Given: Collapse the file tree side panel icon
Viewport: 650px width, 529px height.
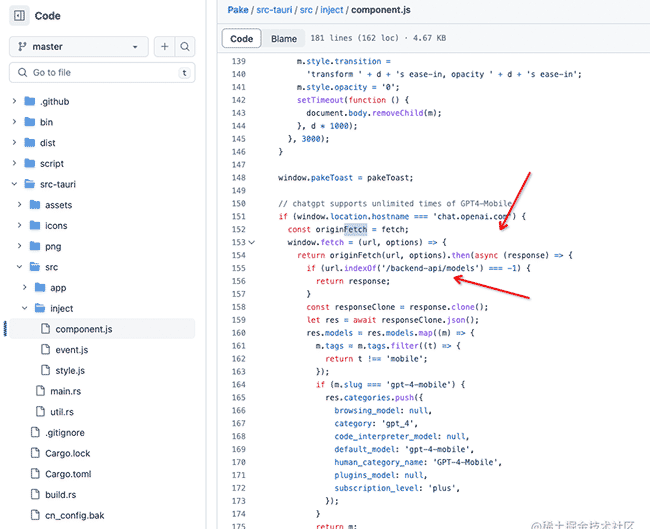Looking at the screenshot, I should click(19, 16).
